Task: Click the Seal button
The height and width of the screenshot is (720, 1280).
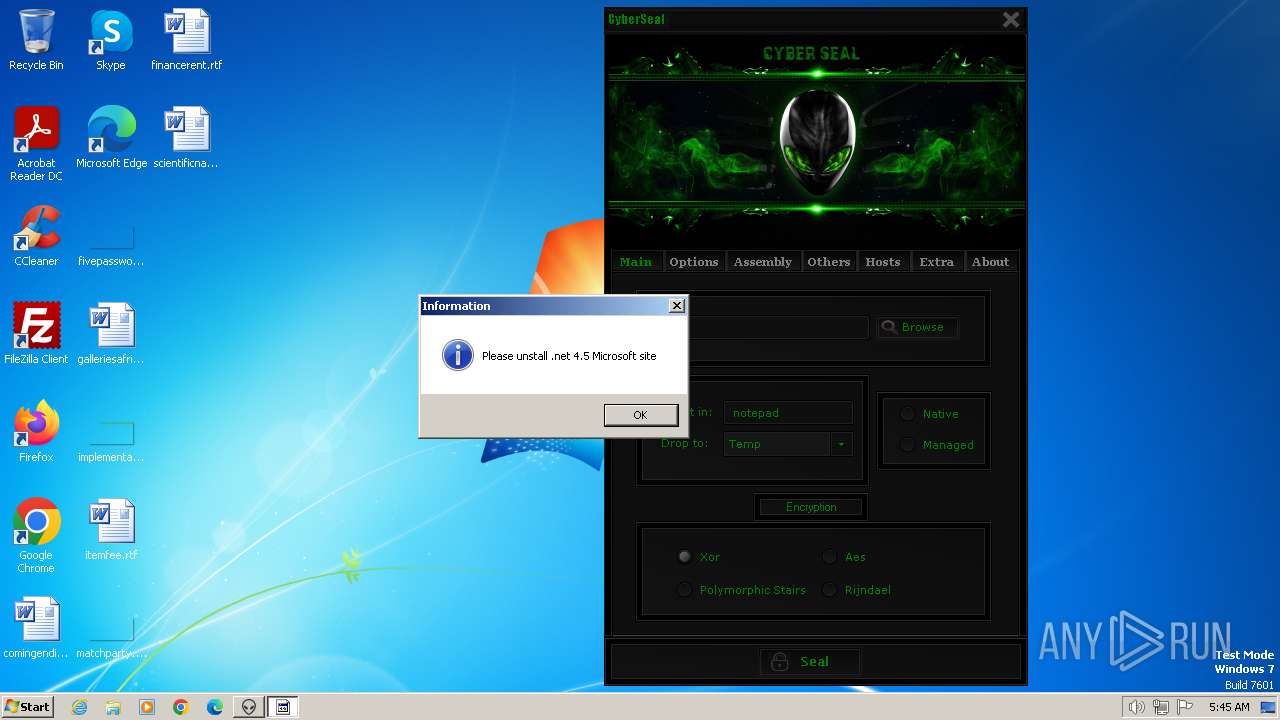Action: pyautogui.click(x=812, y=661)
